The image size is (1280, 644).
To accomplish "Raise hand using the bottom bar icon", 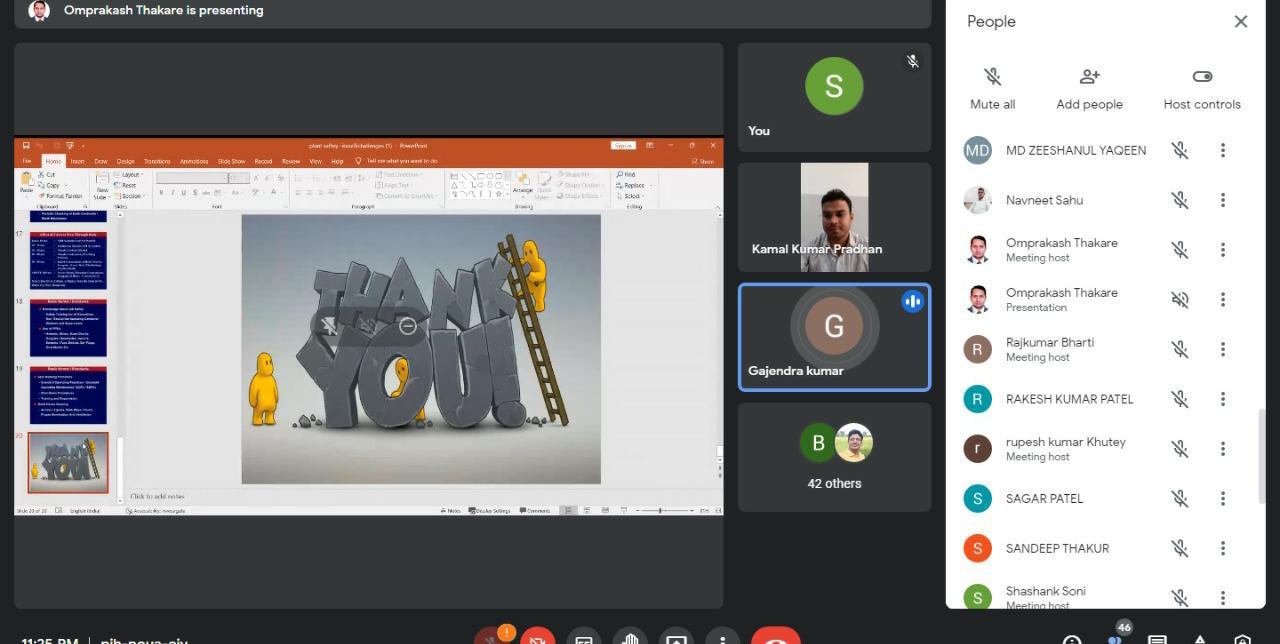I will (x=629, y=638).
